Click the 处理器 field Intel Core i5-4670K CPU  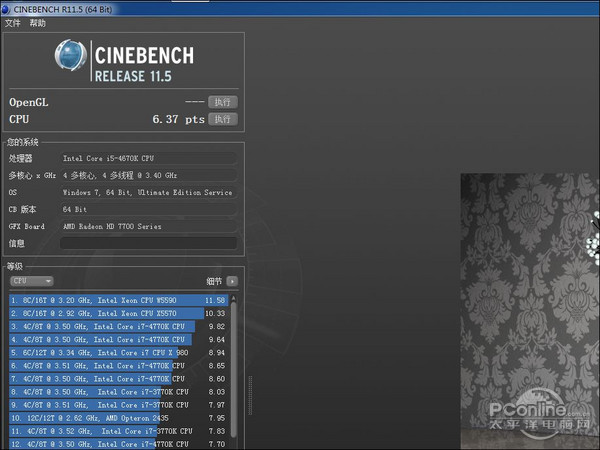(148, 158)
